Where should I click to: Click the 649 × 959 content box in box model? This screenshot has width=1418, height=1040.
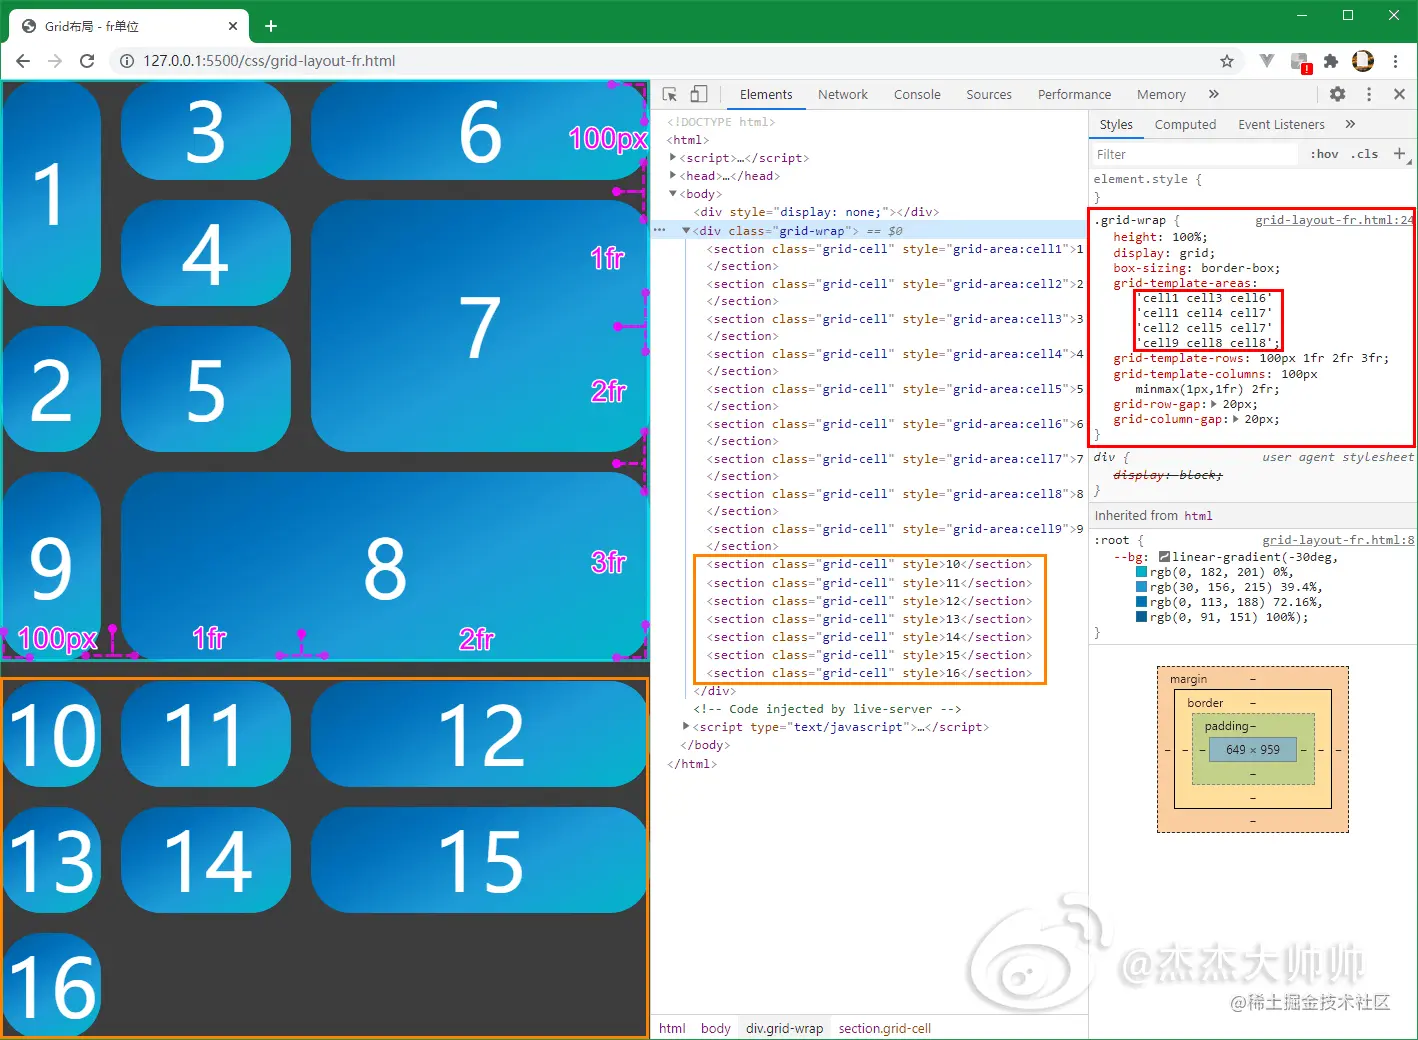tap(1253, 749)
